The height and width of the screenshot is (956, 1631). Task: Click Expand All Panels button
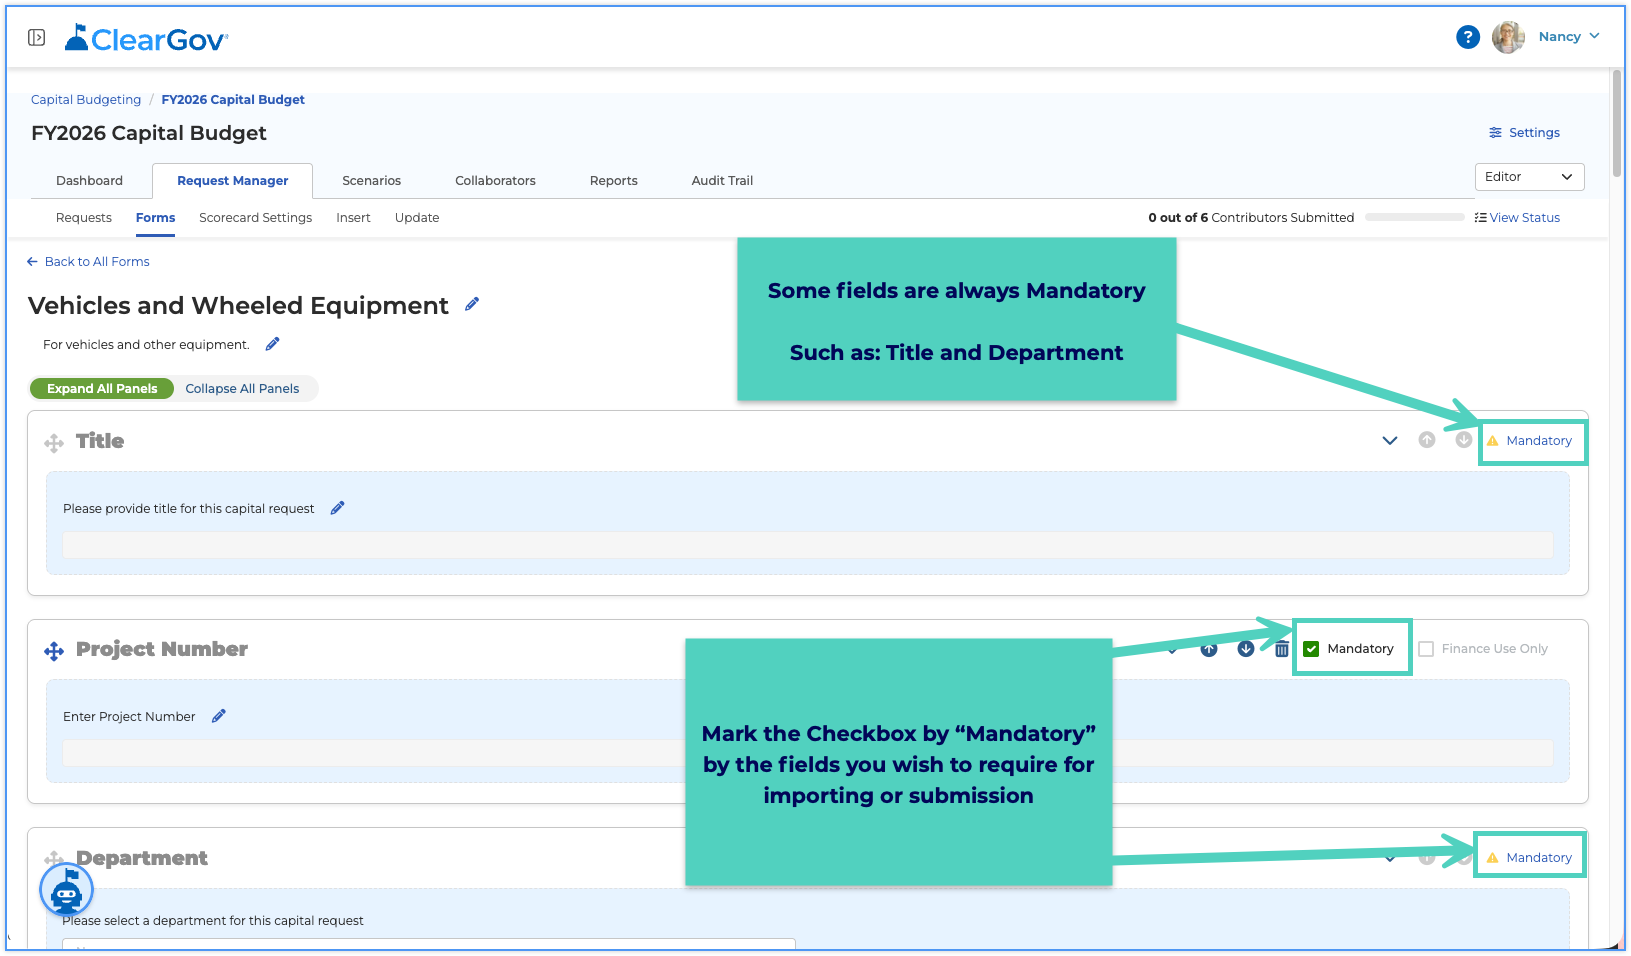click(x=102, y=388)
